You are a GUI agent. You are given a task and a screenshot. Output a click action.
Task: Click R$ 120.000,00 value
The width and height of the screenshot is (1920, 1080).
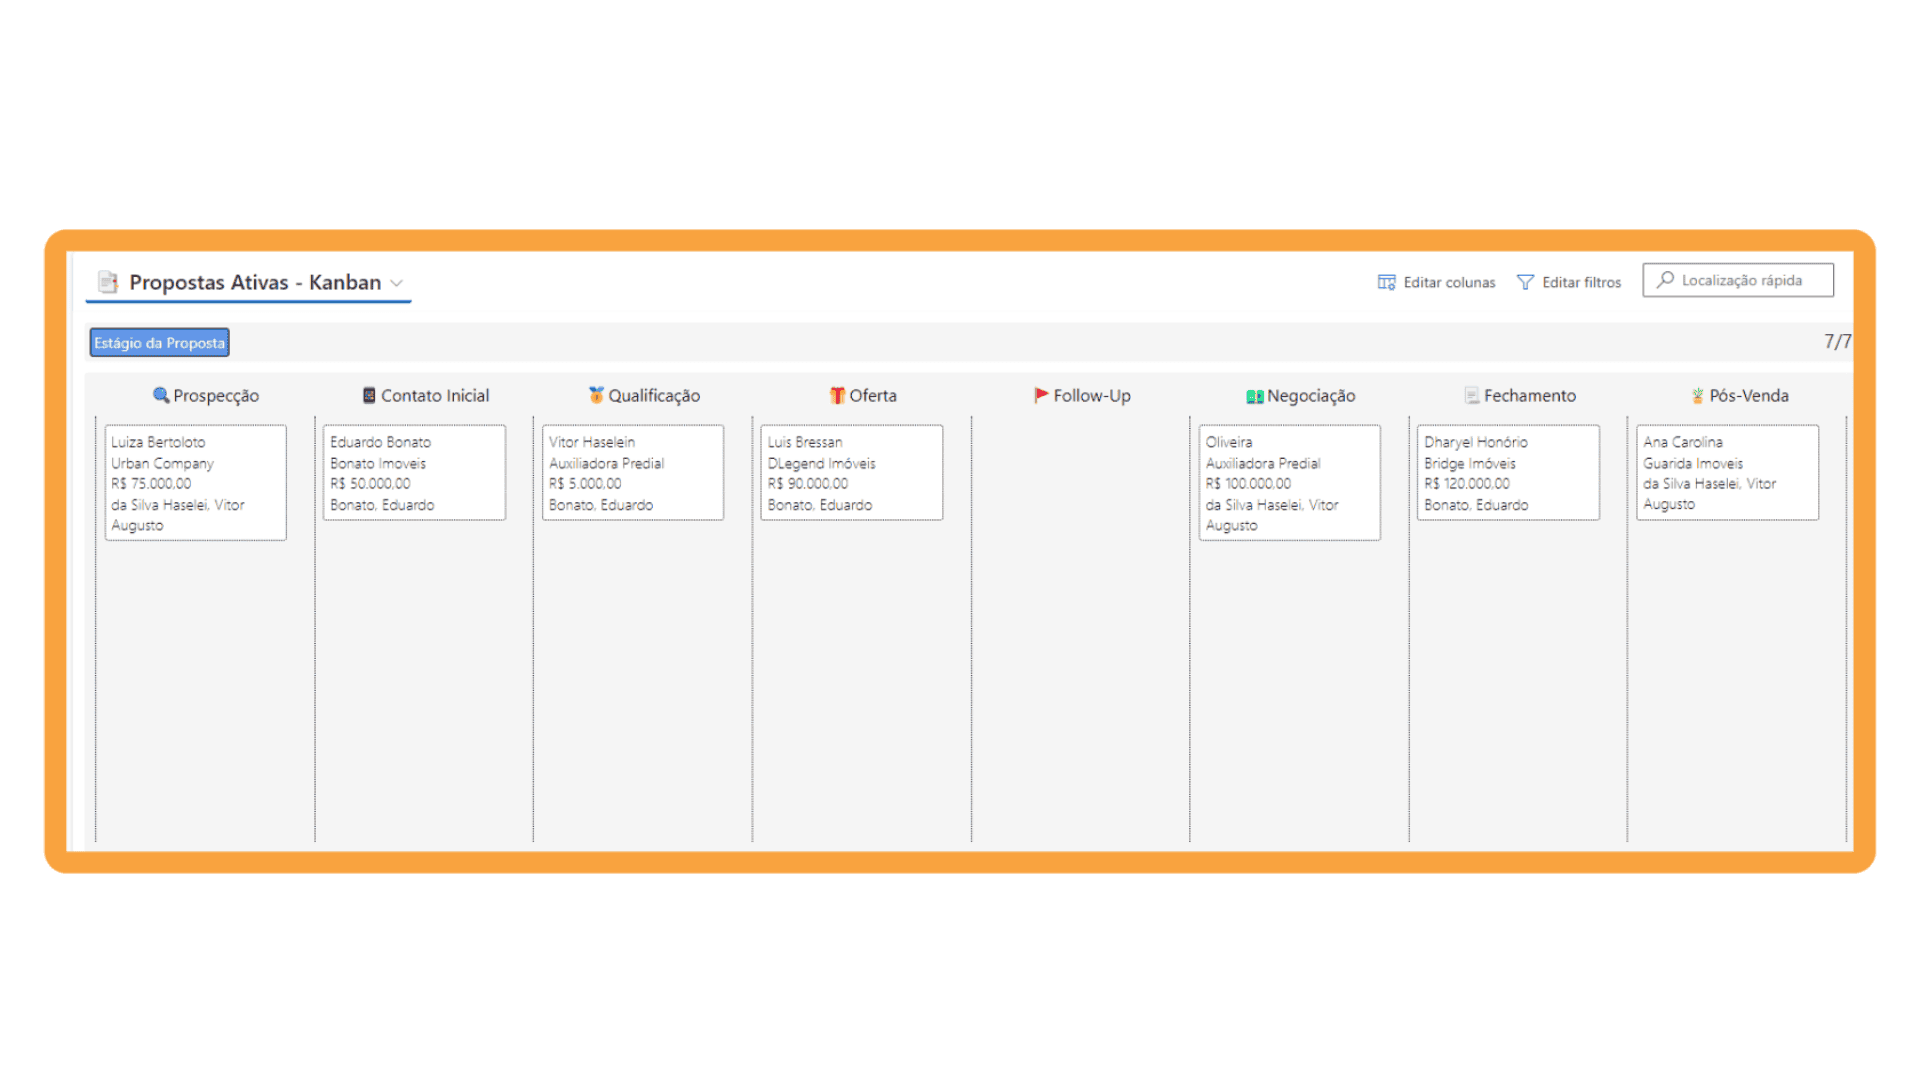1467,483
